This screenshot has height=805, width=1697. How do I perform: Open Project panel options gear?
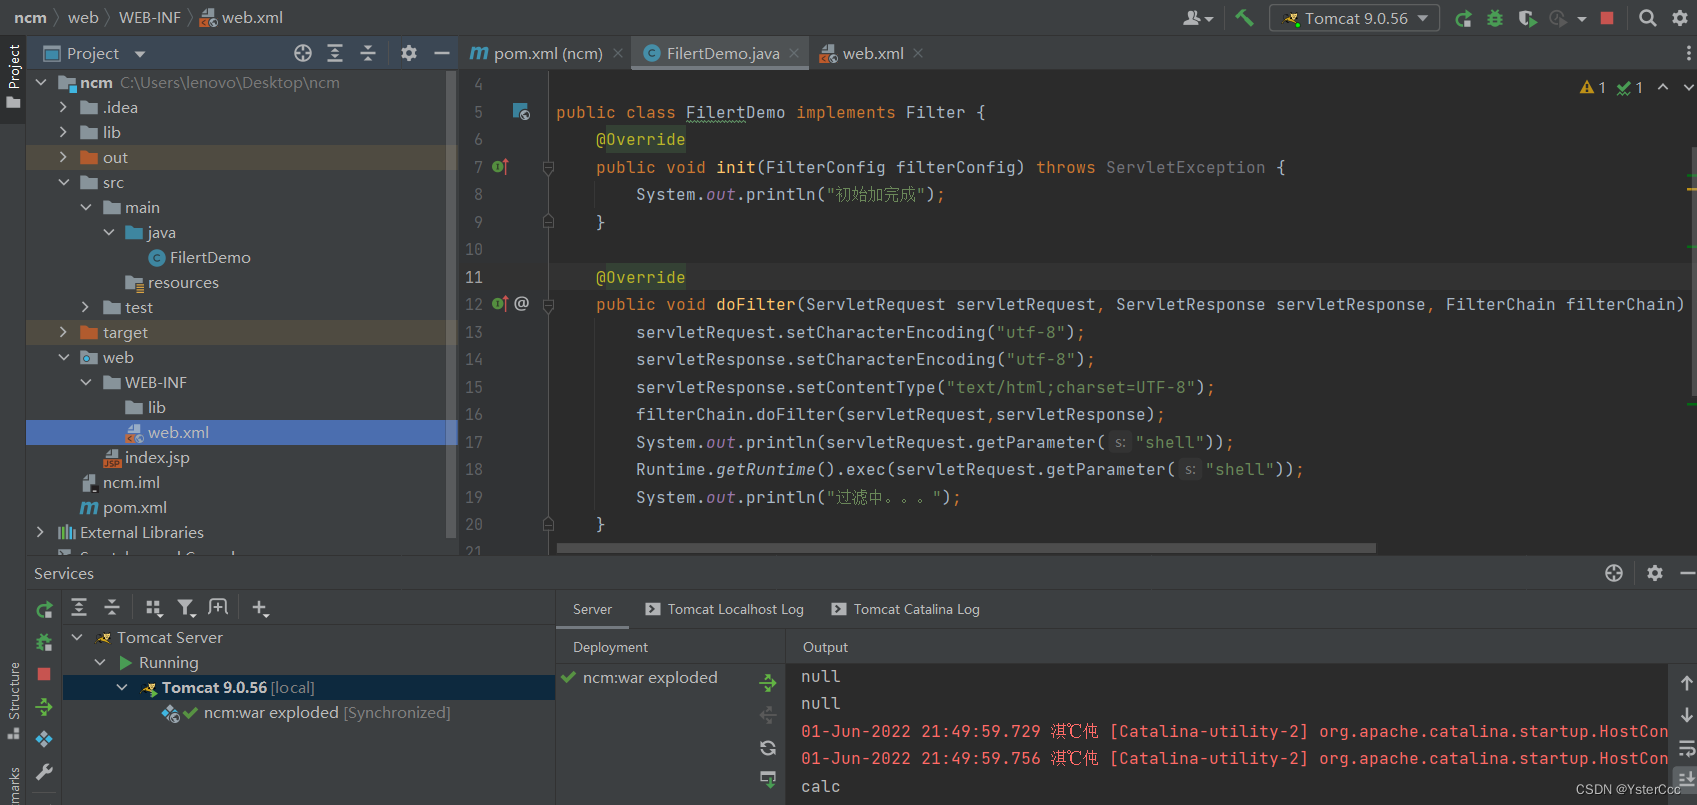[x=409, y=53]
